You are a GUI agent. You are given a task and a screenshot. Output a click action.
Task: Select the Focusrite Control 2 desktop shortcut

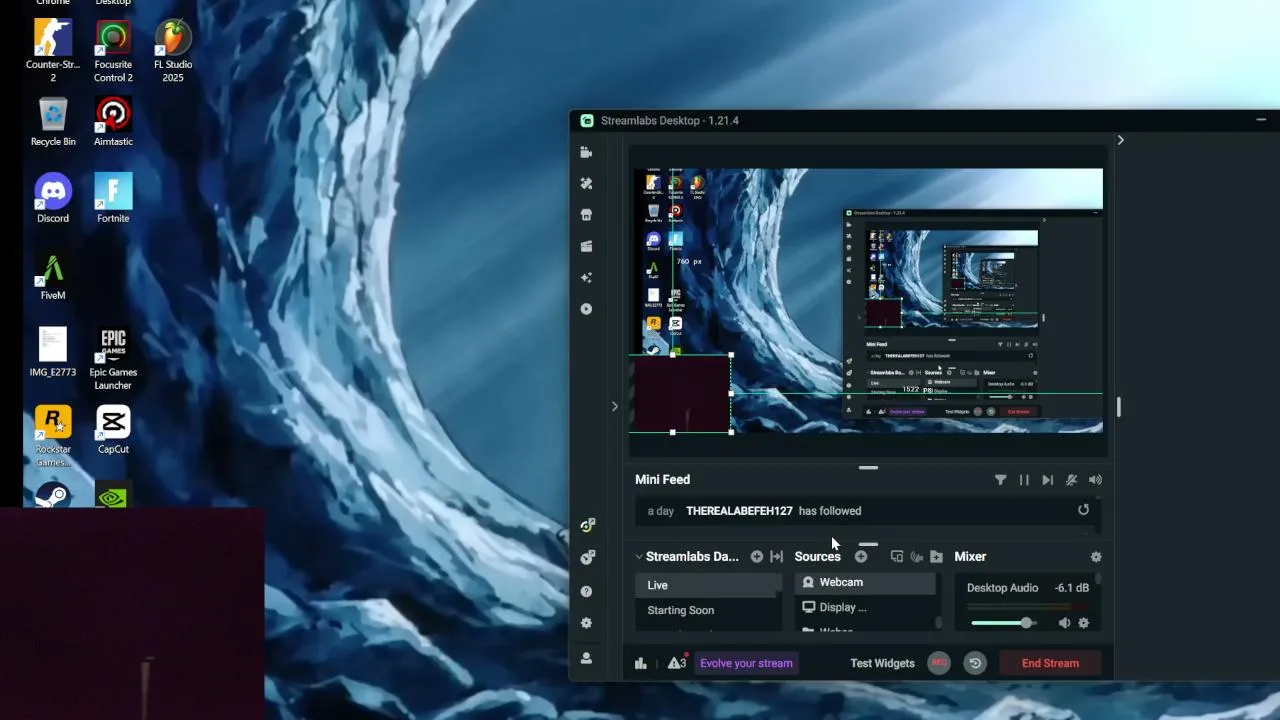[113, 49]
